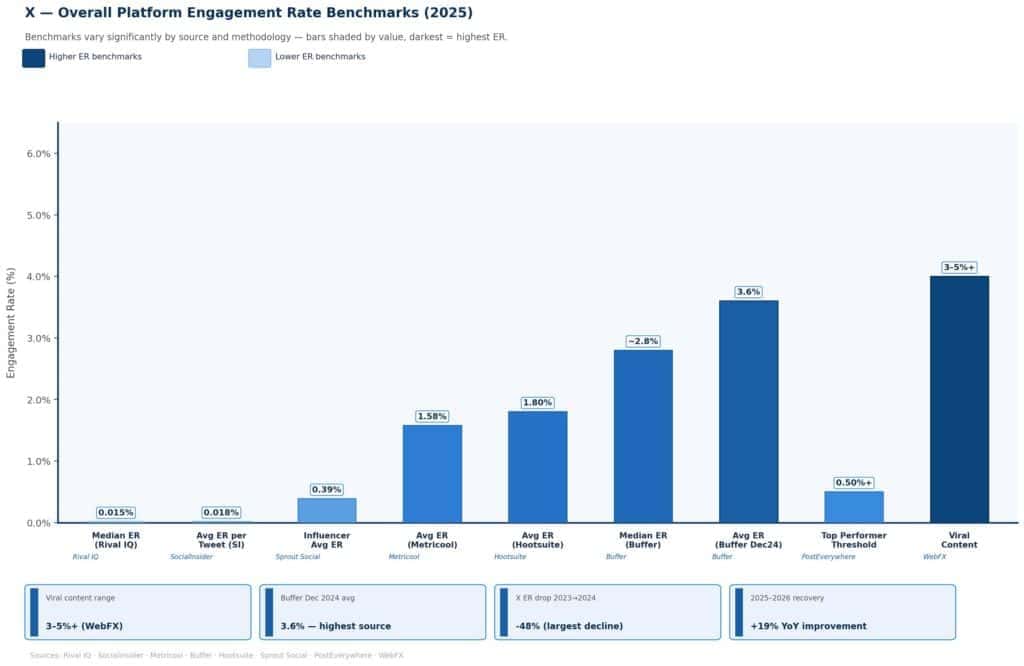Image resolution: width=1024 pixels, height=666 pixels.
Task: Click the 0.015% value label
Action: point(116,512)
